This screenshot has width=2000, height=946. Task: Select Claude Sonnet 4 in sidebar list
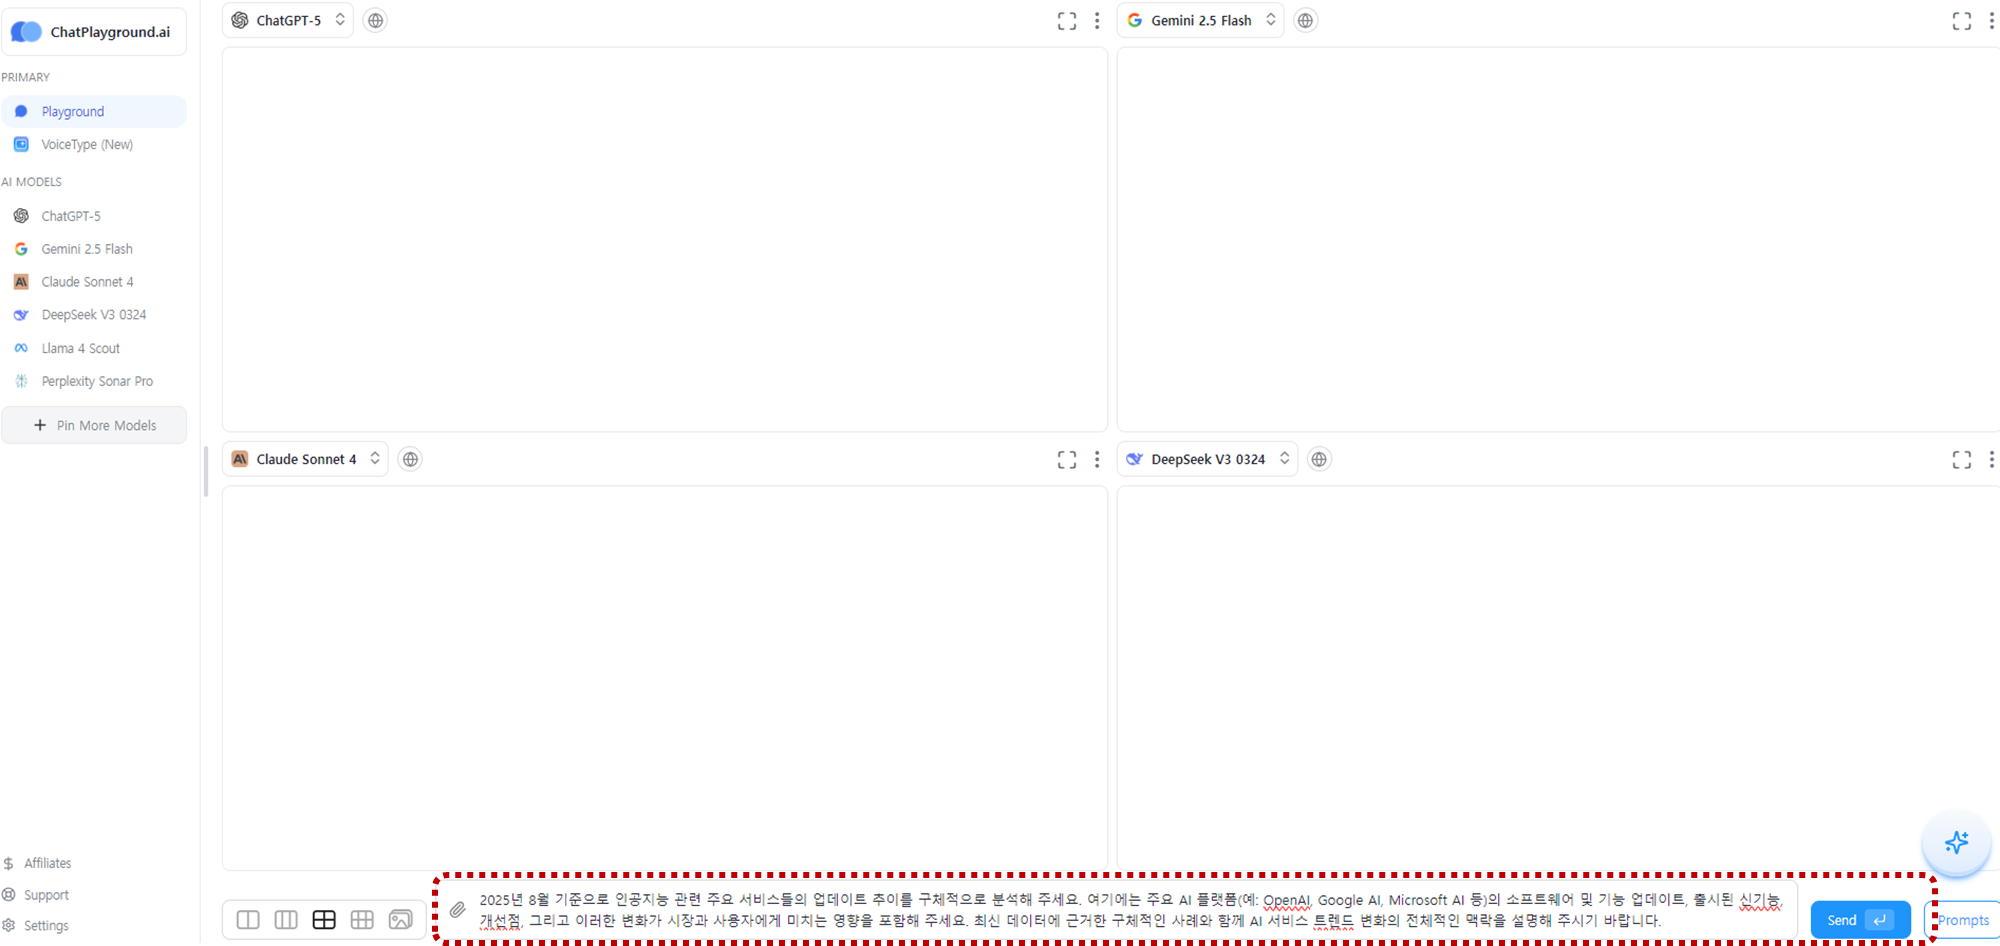tap(93, 282)
